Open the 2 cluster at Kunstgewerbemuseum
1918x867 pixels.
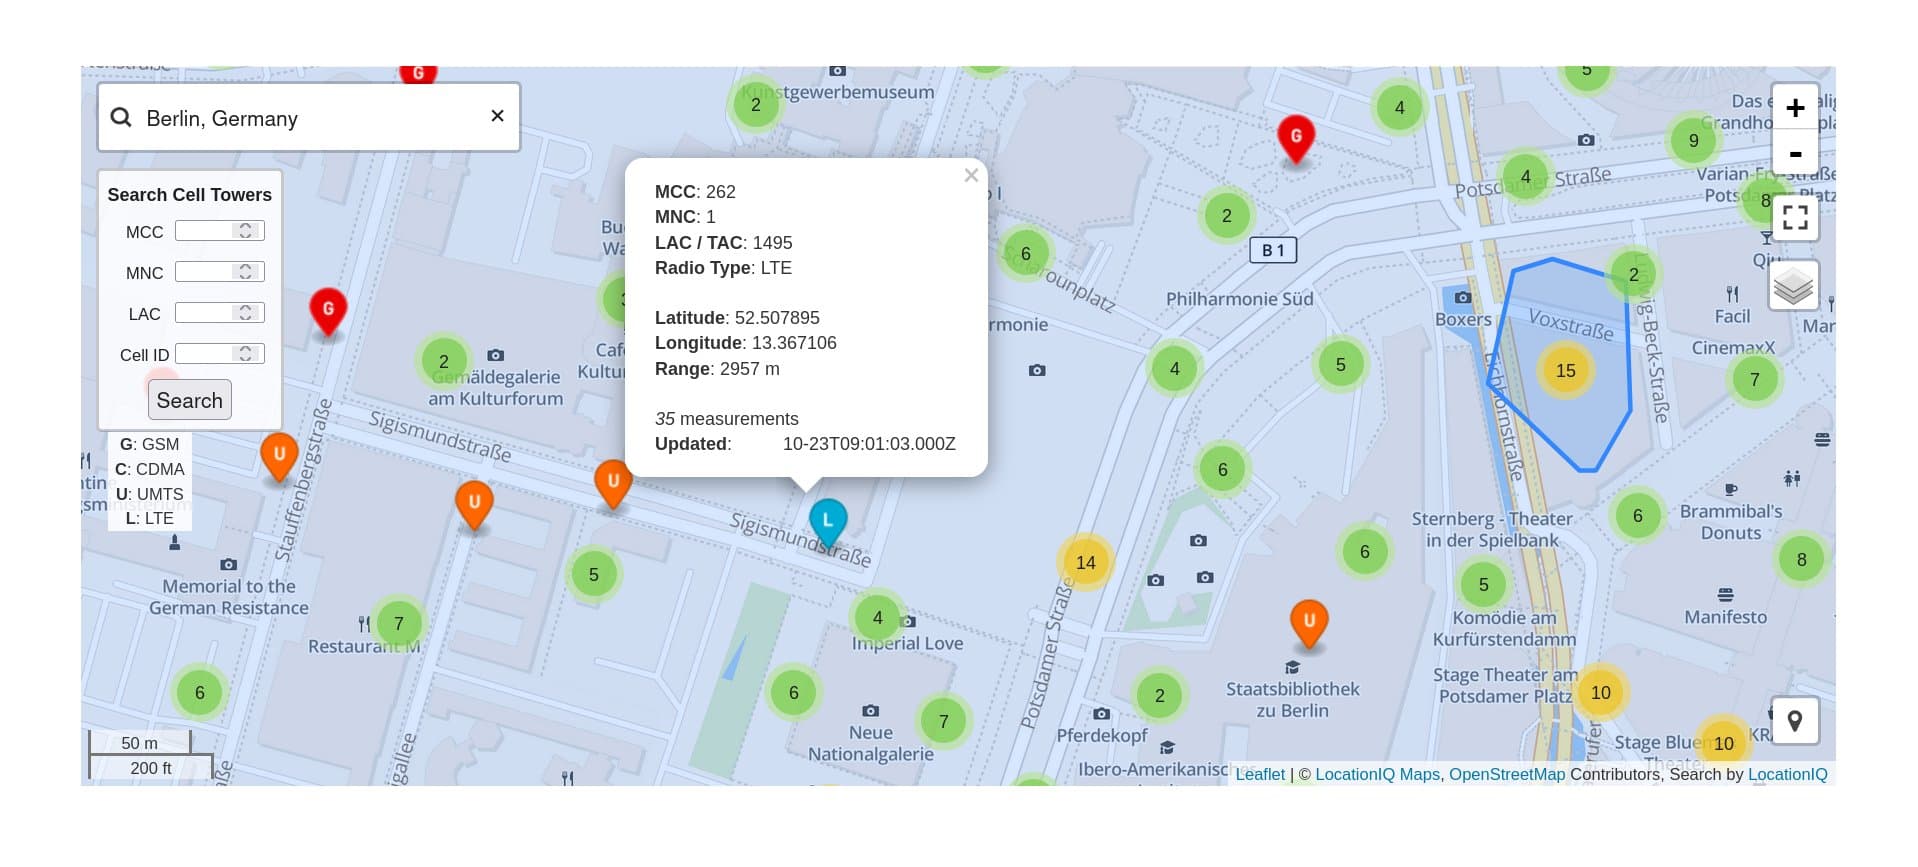[755, 105]
